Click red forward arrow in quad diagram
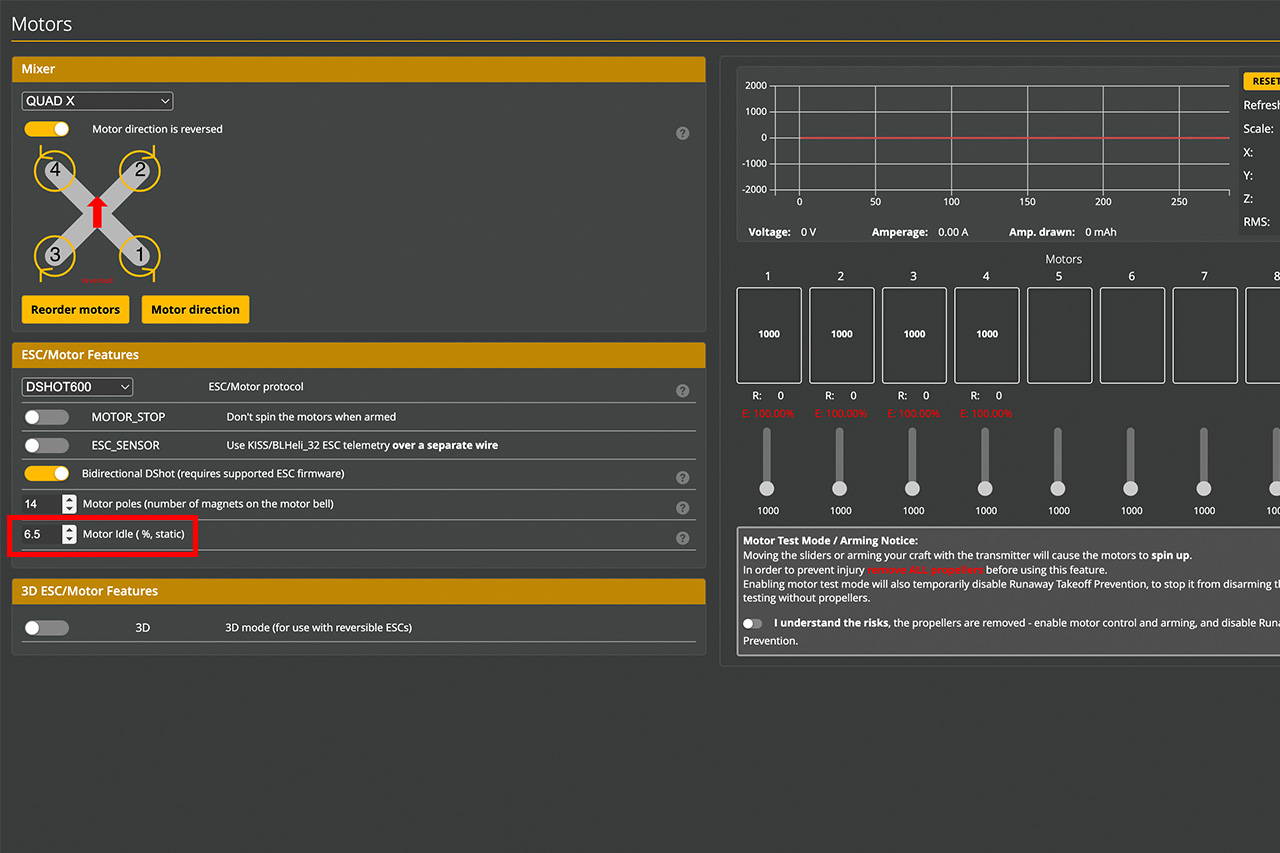The width and height of the screenshot is (1280, 853). 97,212
